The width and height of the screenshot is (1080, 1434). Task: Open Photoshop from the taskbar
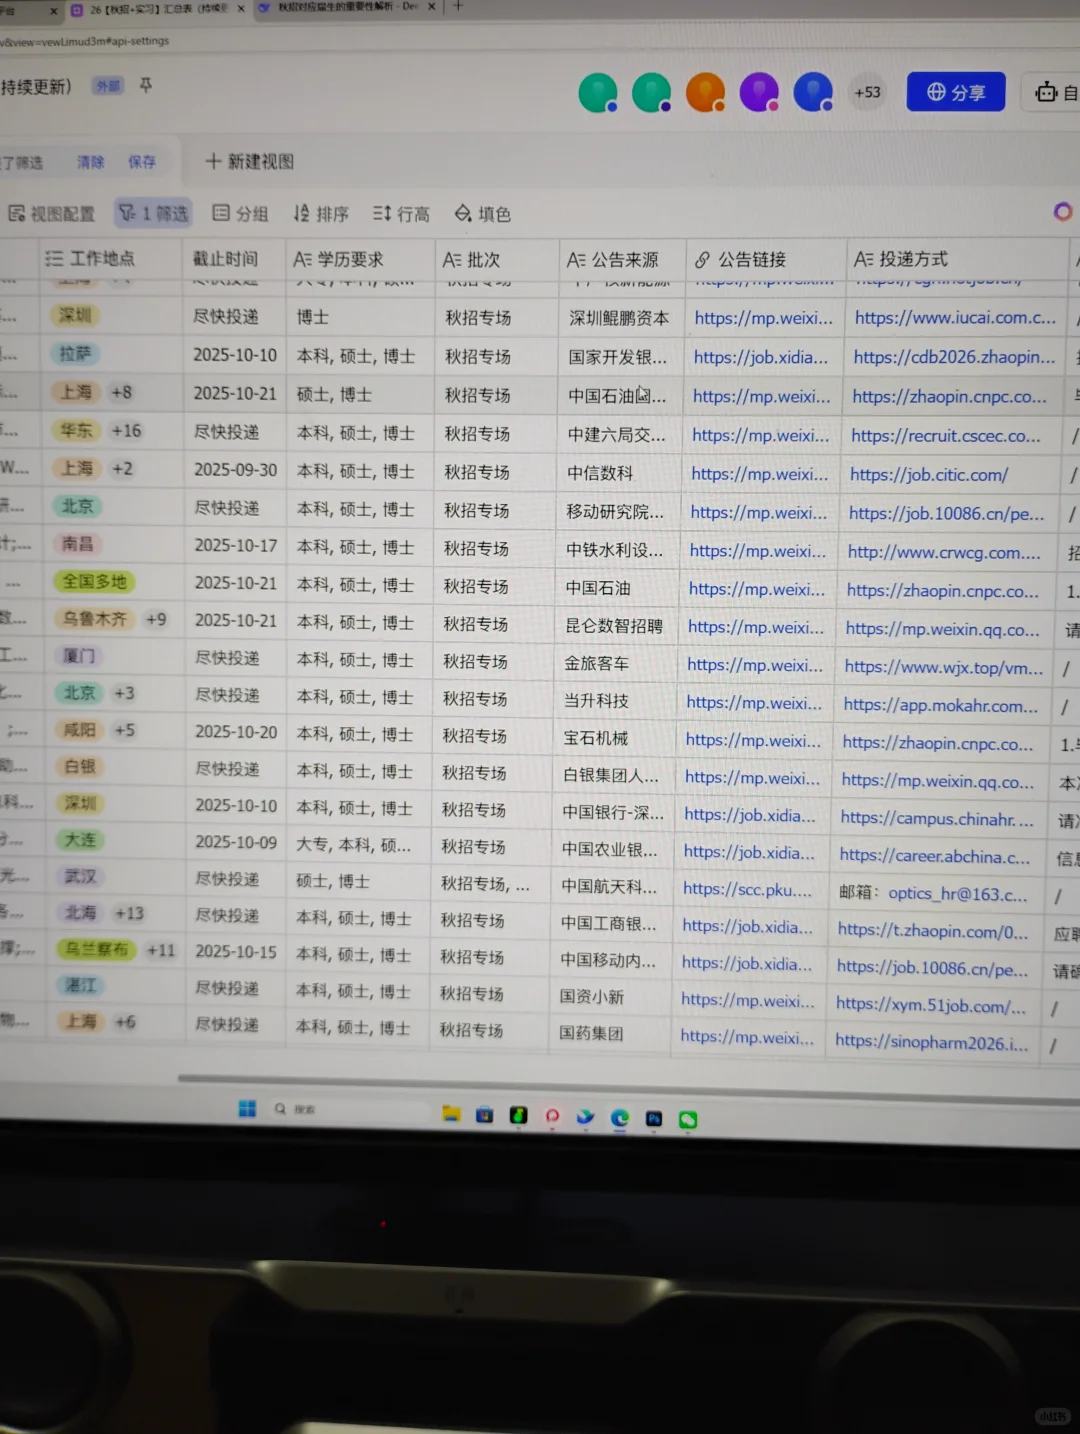click(x=653, y=1119)
